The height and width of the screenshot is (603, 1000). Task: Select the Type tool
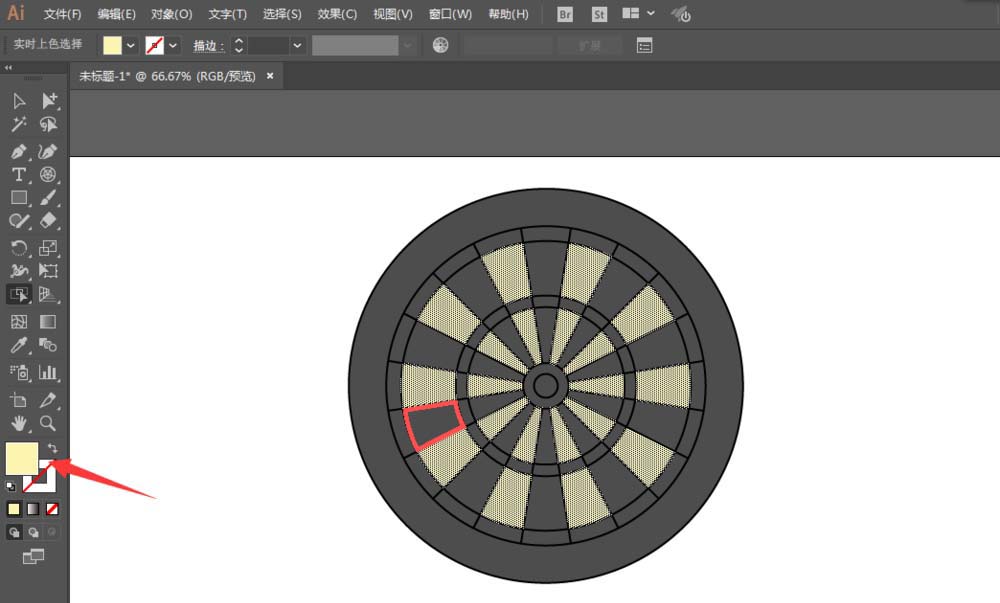click(19, 174)
